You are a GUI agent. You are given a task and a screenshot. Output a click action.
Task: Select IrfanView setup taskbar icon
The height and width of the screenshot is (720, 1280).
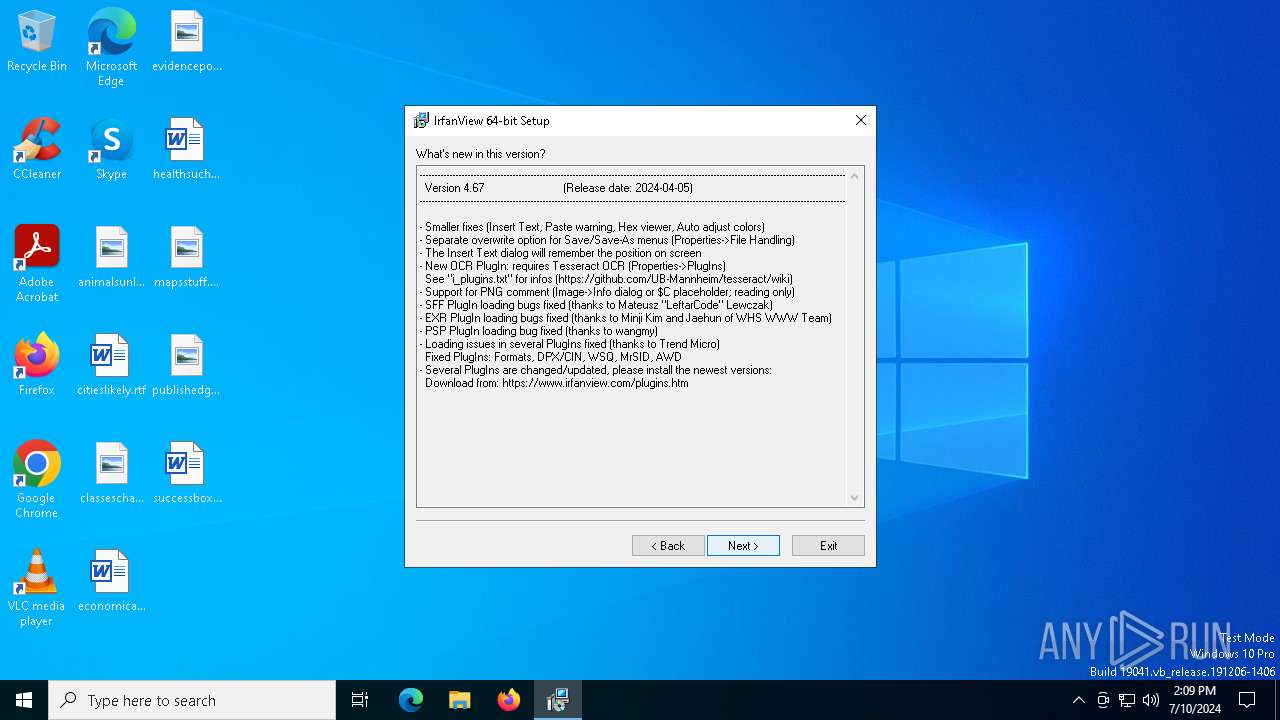coord(557,700)
